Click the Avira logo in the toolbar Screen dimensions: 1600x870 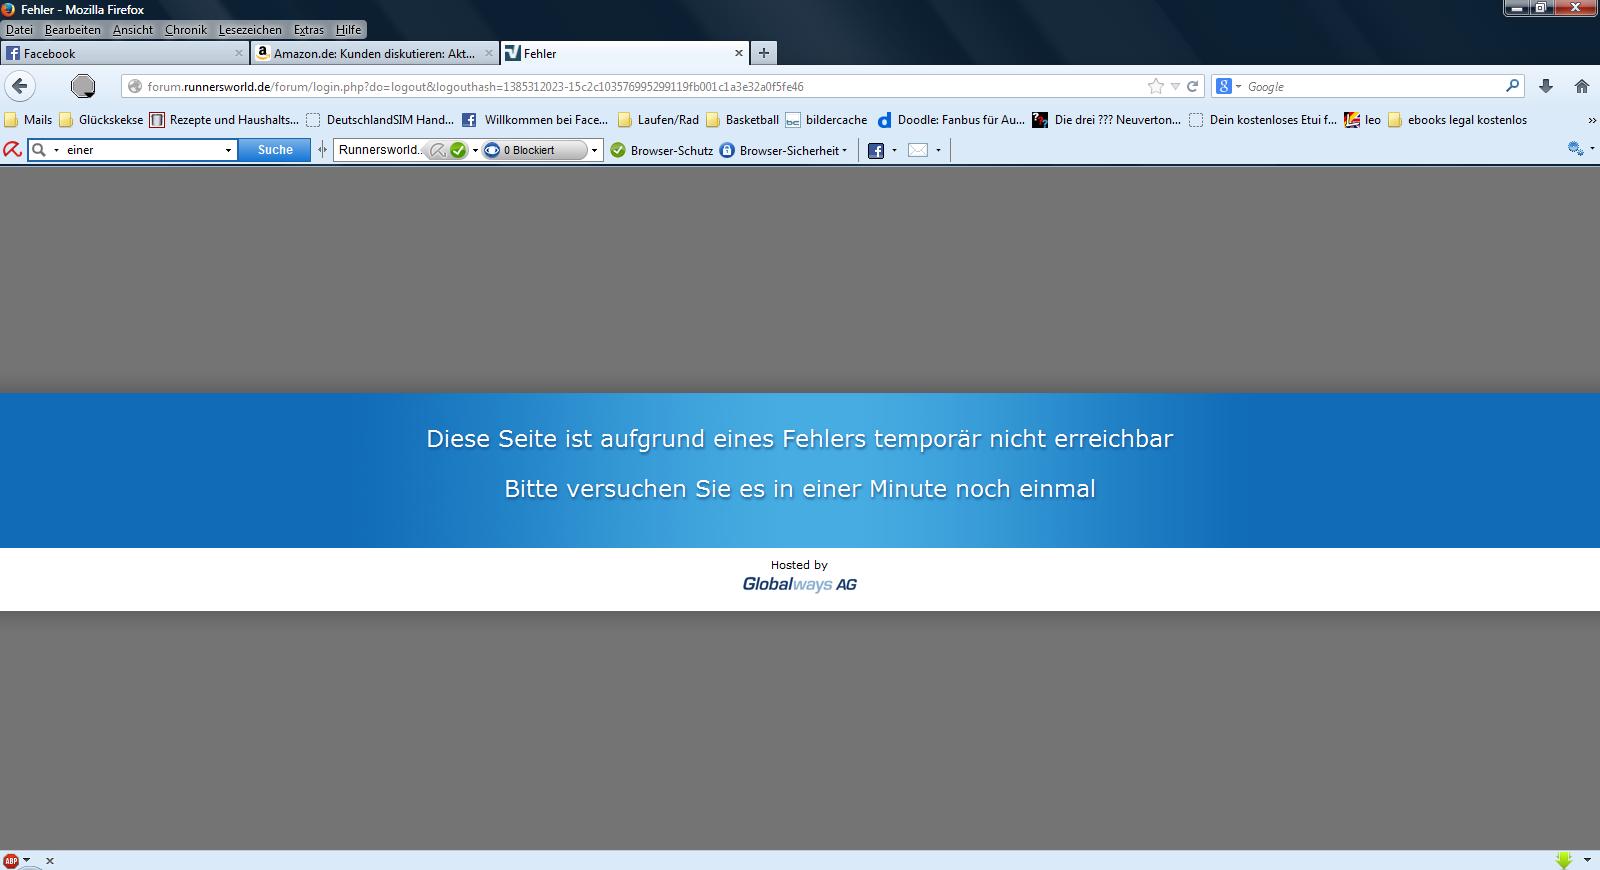[11, 150]
